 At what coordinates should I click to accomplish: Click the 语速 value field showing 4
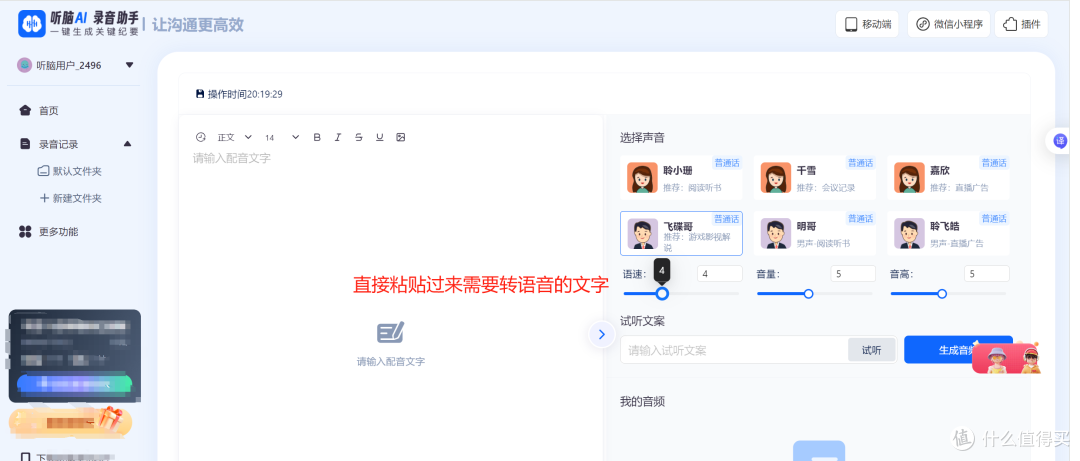click(x=720, y=274)
